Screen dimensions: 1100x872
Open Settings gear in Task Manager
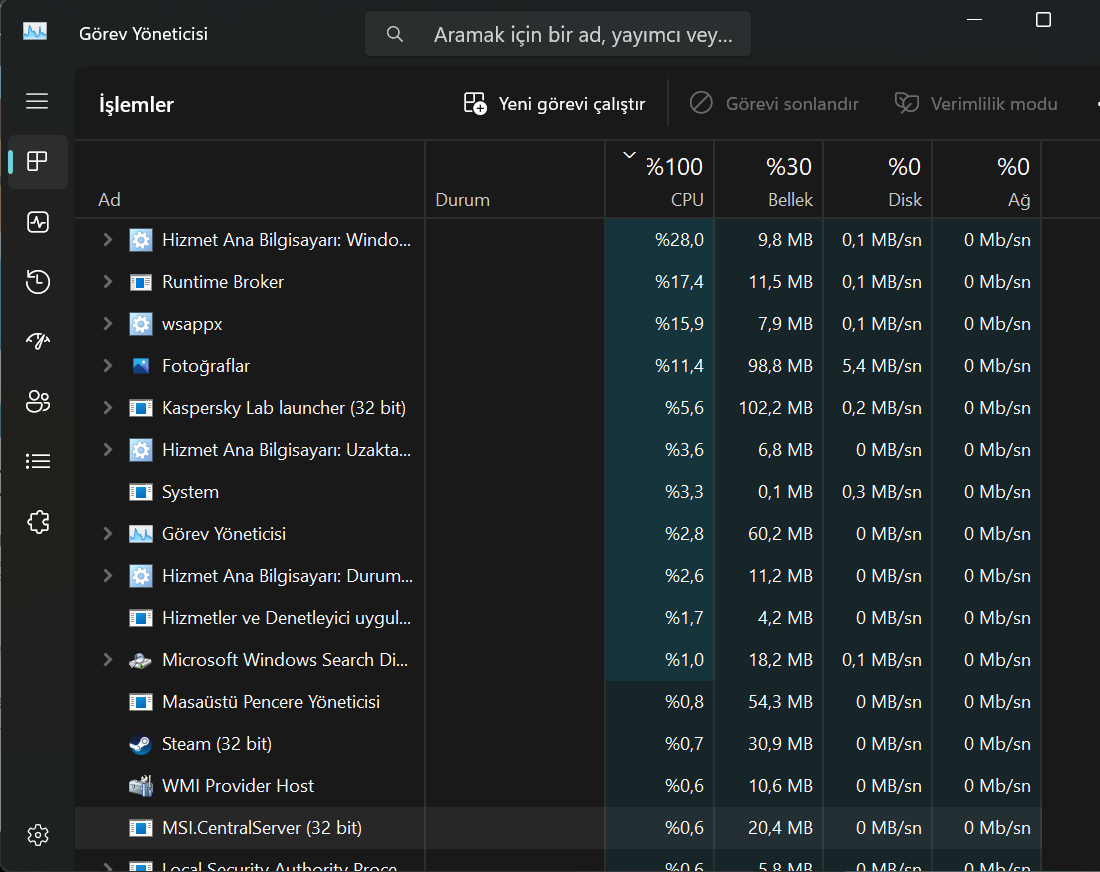point(37,835)
